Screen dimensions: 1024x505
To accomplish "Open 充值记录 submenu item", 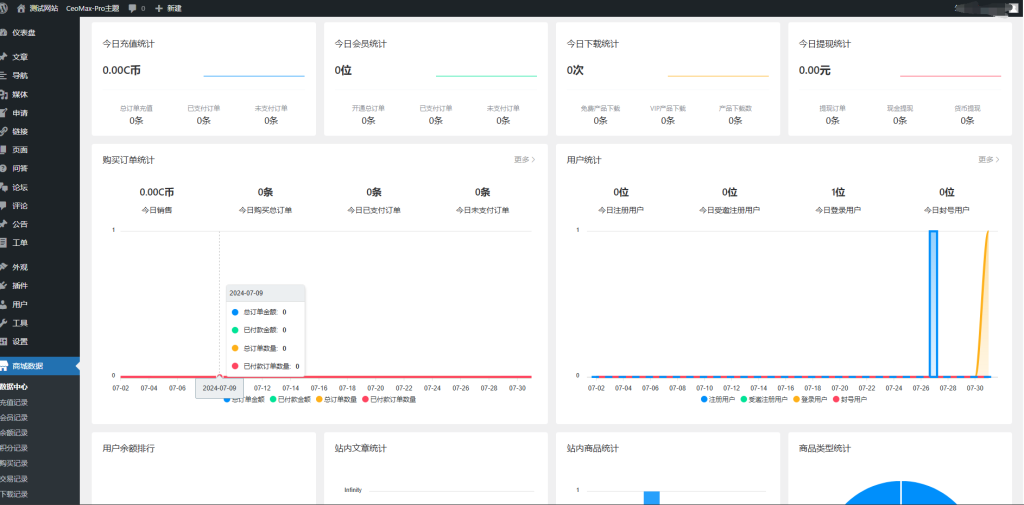I will [14, 402].
